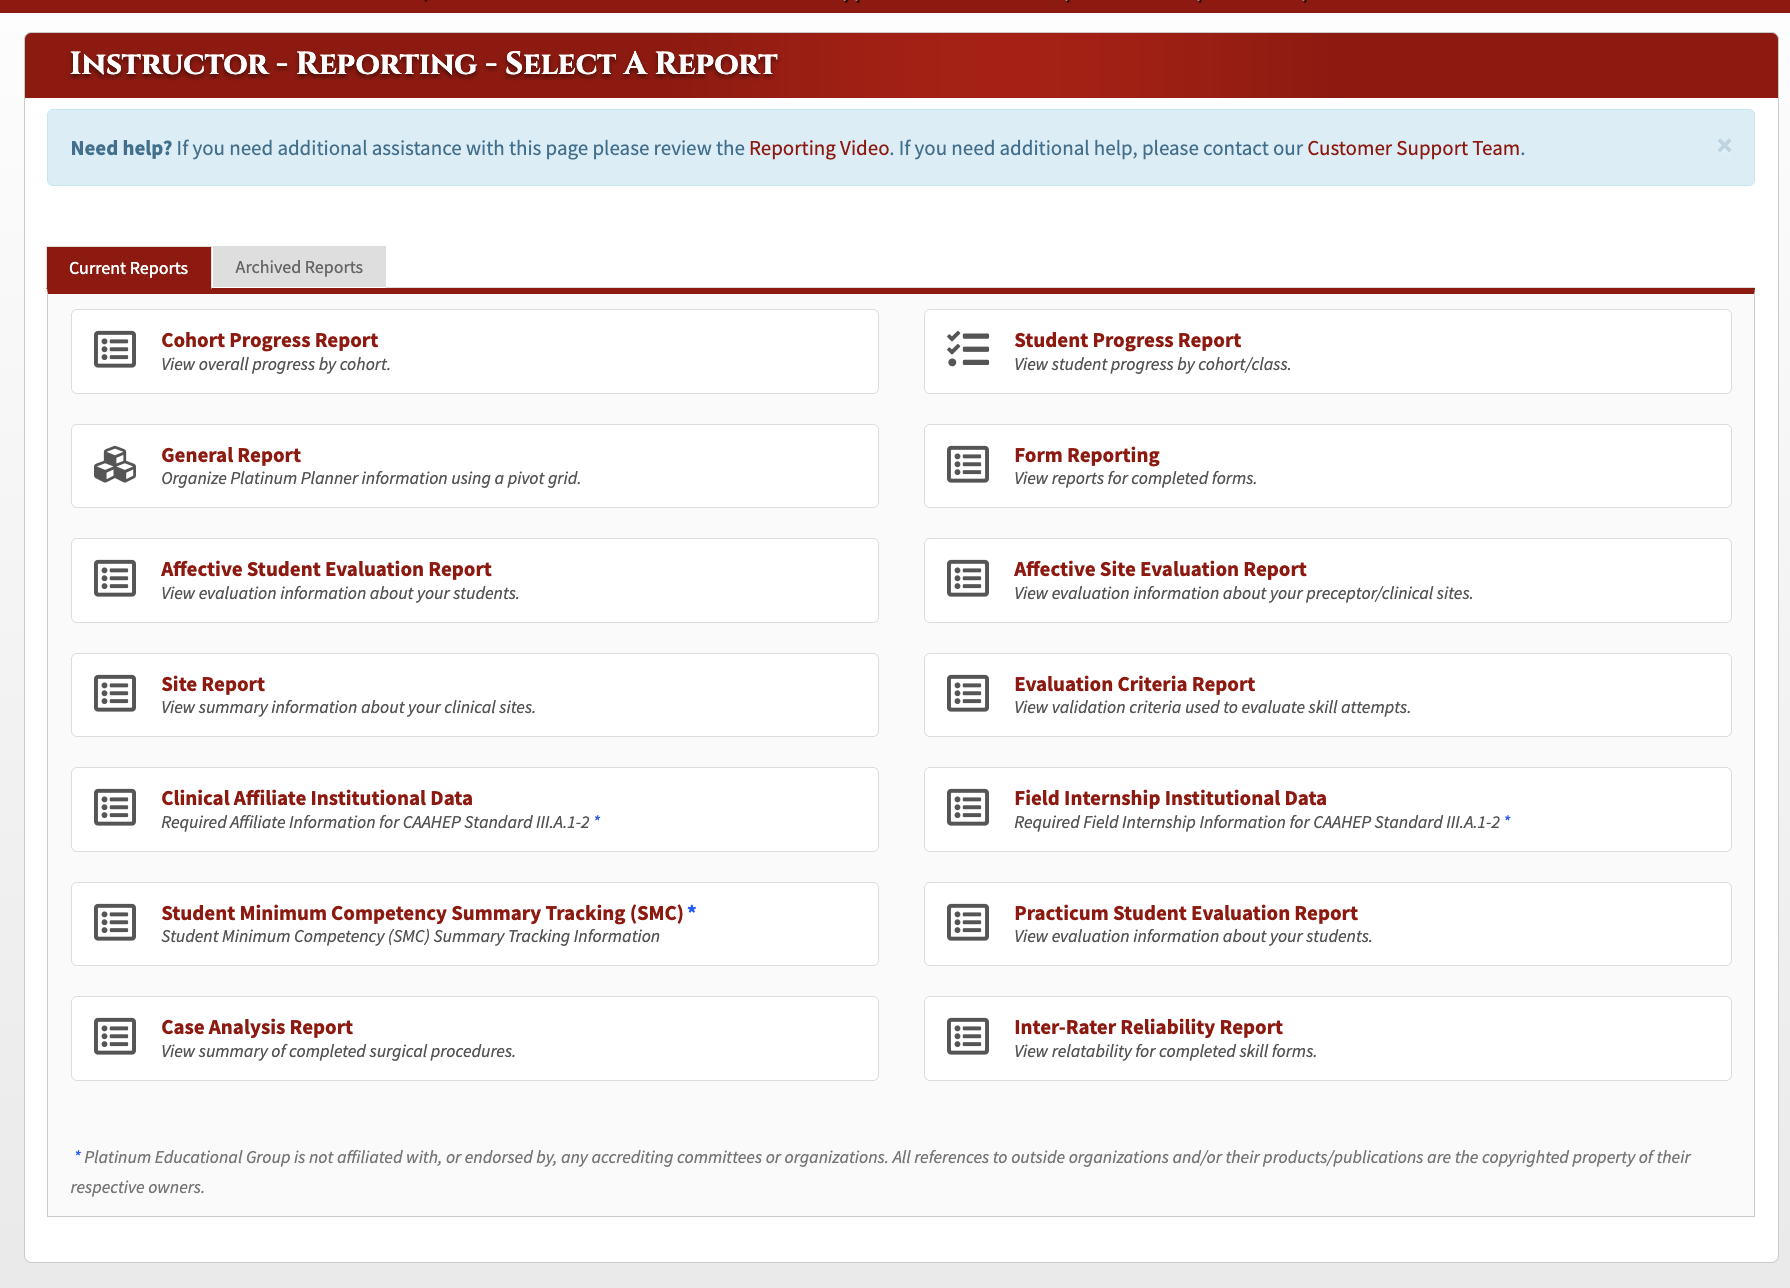Open the Cohort Progress Report
This screenshot has width=1790, height=1288.
[269, 340]
